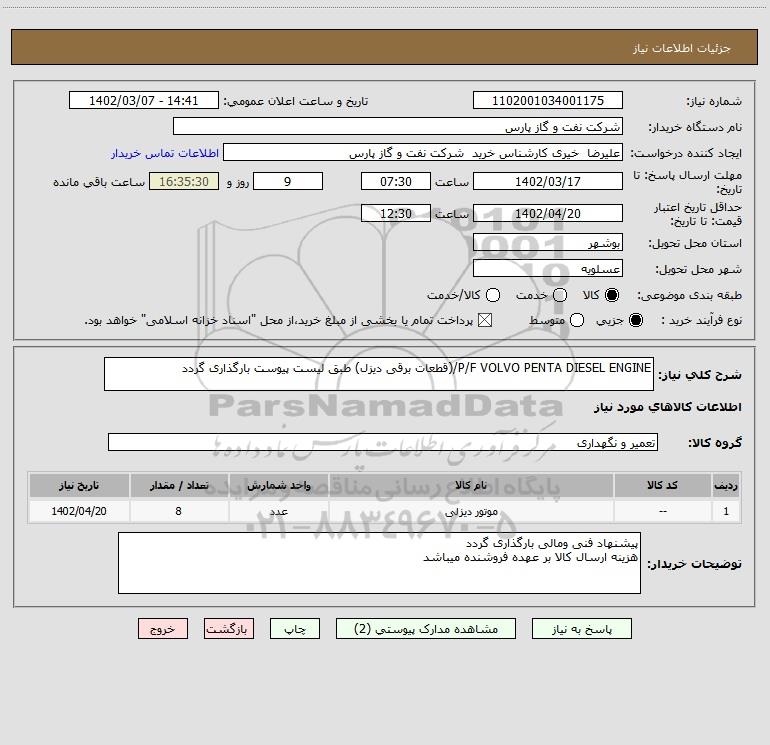Click the table date cell 1402/04/20
This screenshot has height=745, width=770.
[79, 511]
